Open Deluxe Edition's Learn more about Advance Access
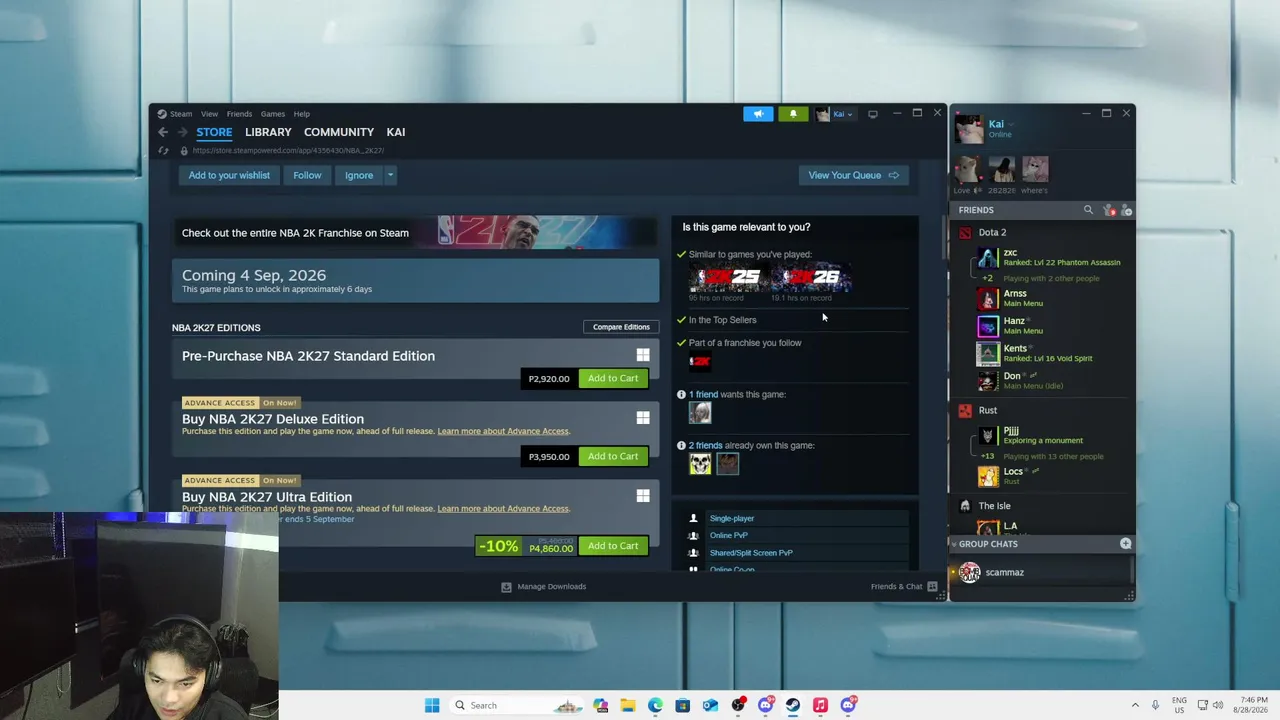The image size is (1280, 720). coord(503,431)
